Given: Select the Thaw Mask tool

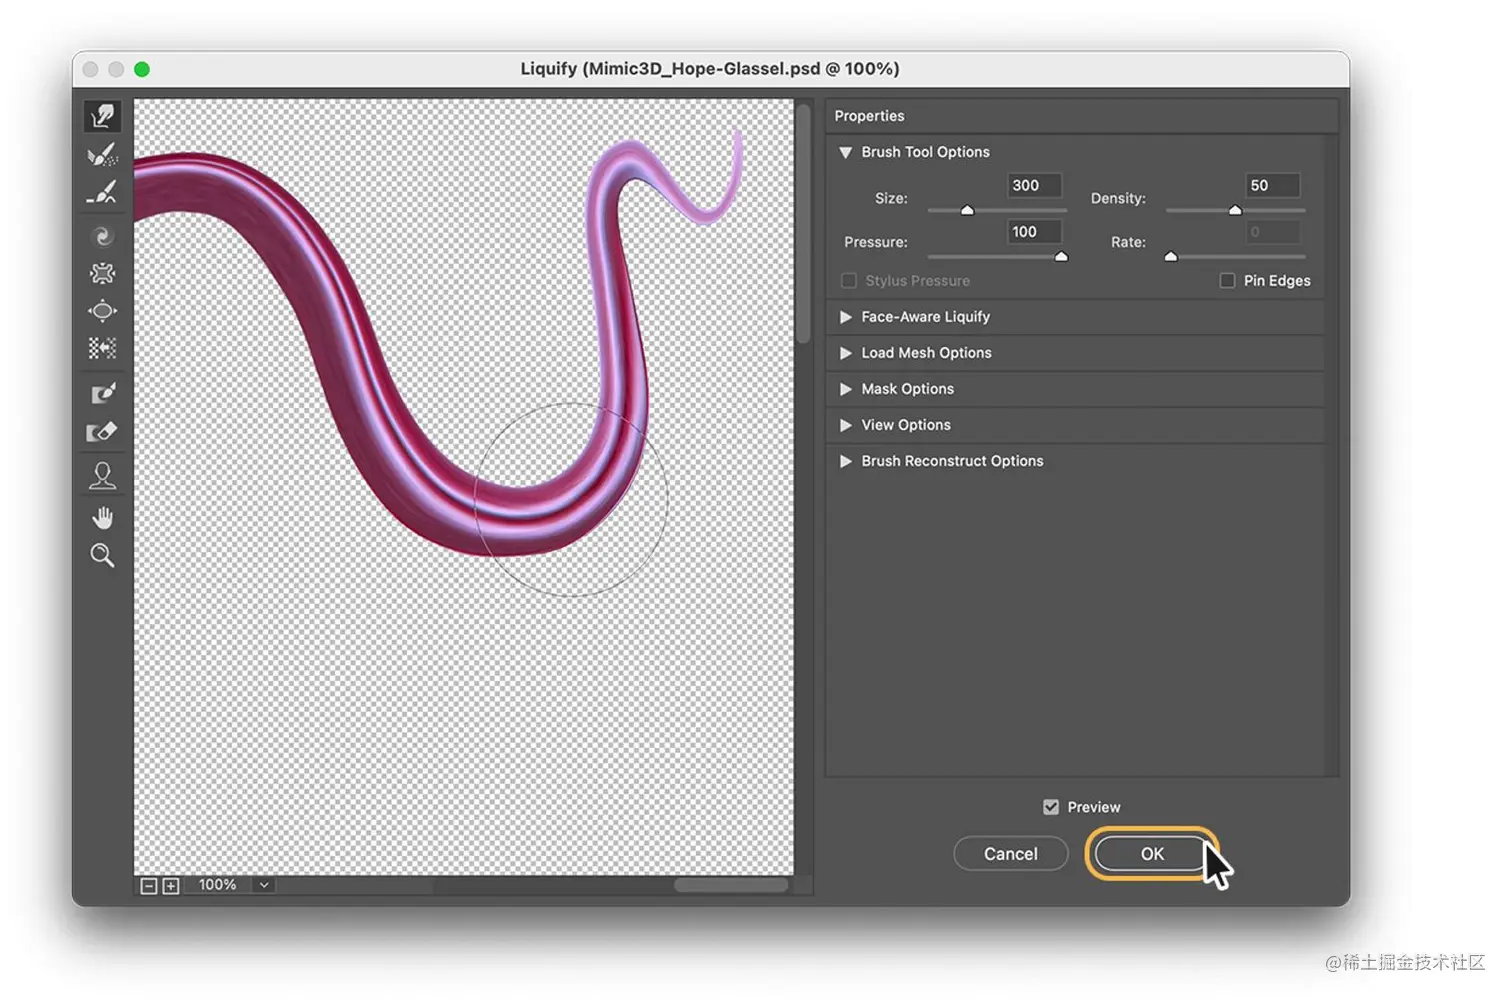Looking at the screenshot, I should [103, 431].
